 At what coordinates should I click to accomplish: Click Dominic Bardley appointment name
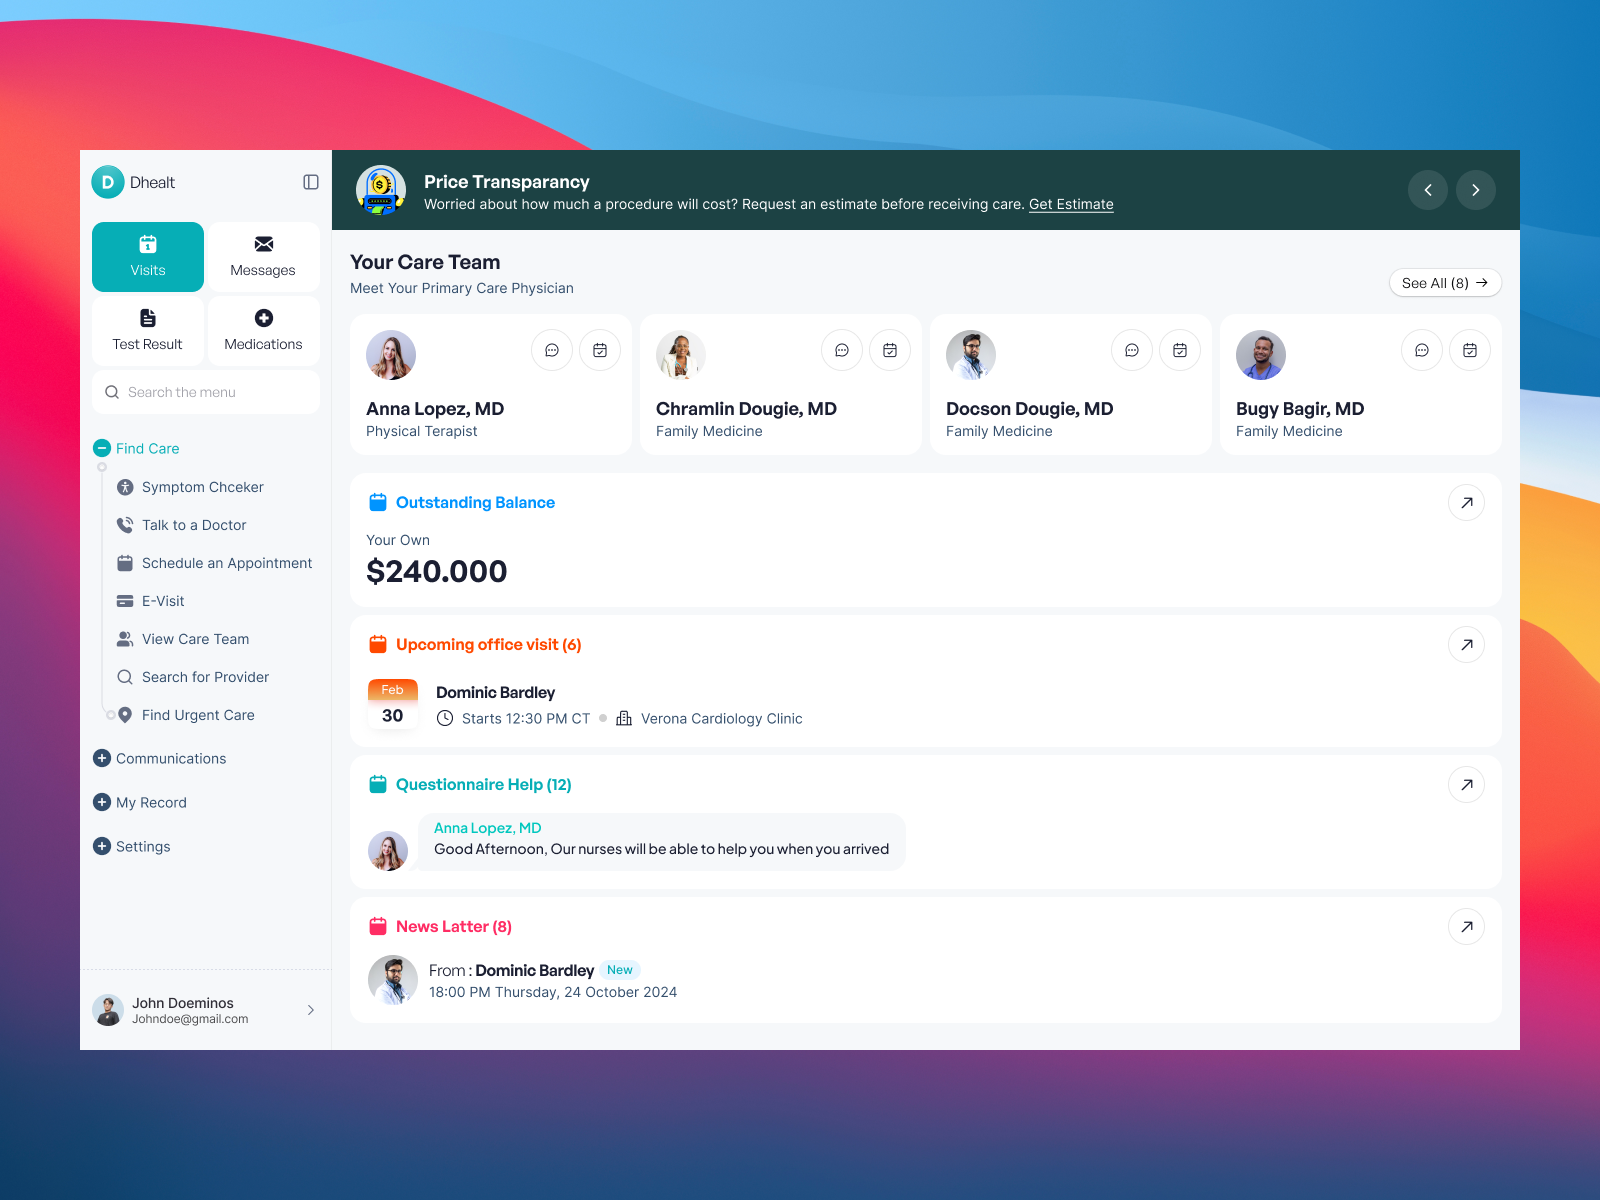(x=495, y=692)
